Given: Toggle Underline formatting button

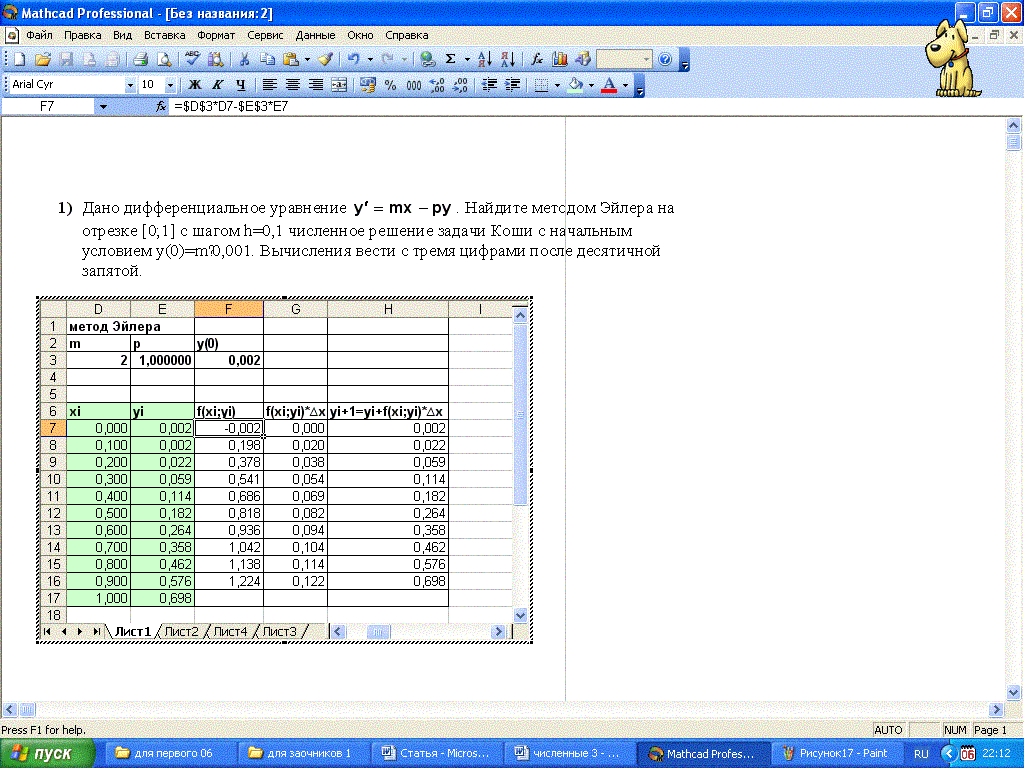Looking at the screenshot, I should pos(240,86).
